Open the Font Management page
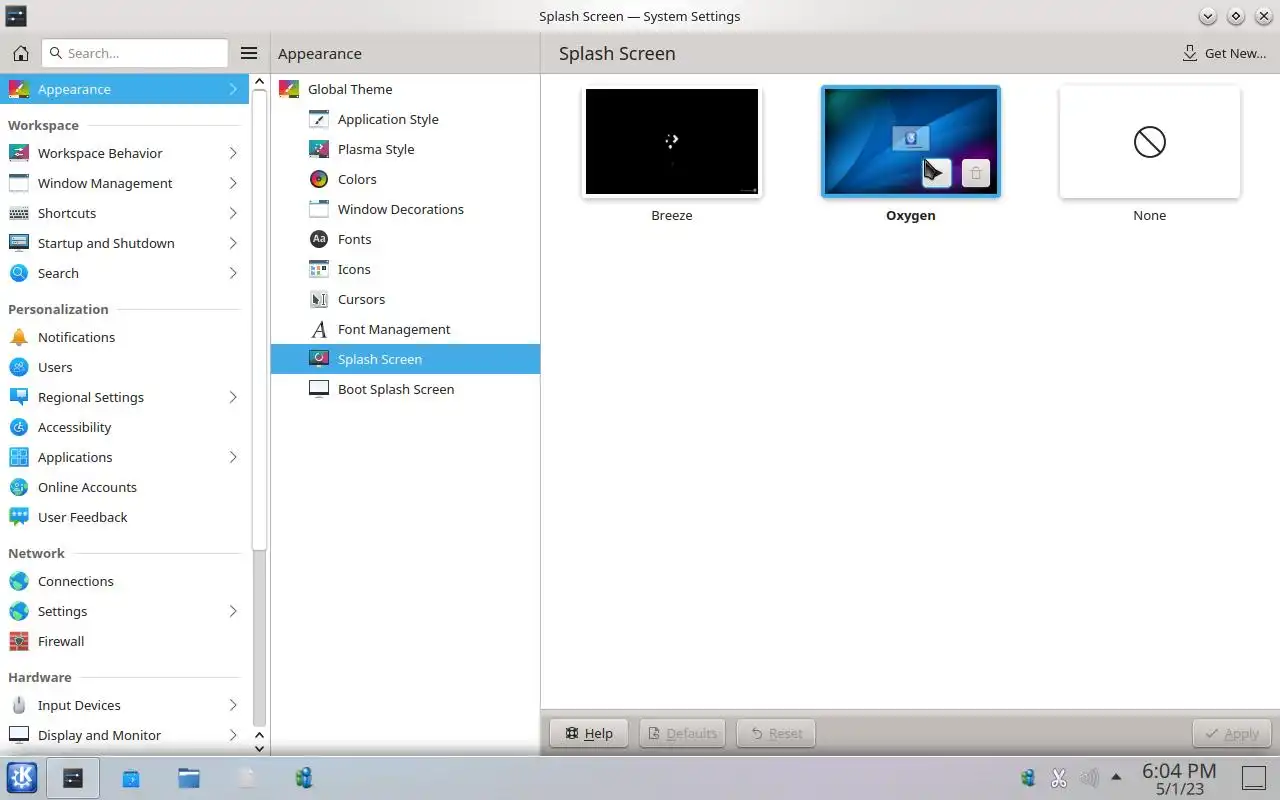The width and height of the screenshot is (1280, 800). (x=405, y=329)
